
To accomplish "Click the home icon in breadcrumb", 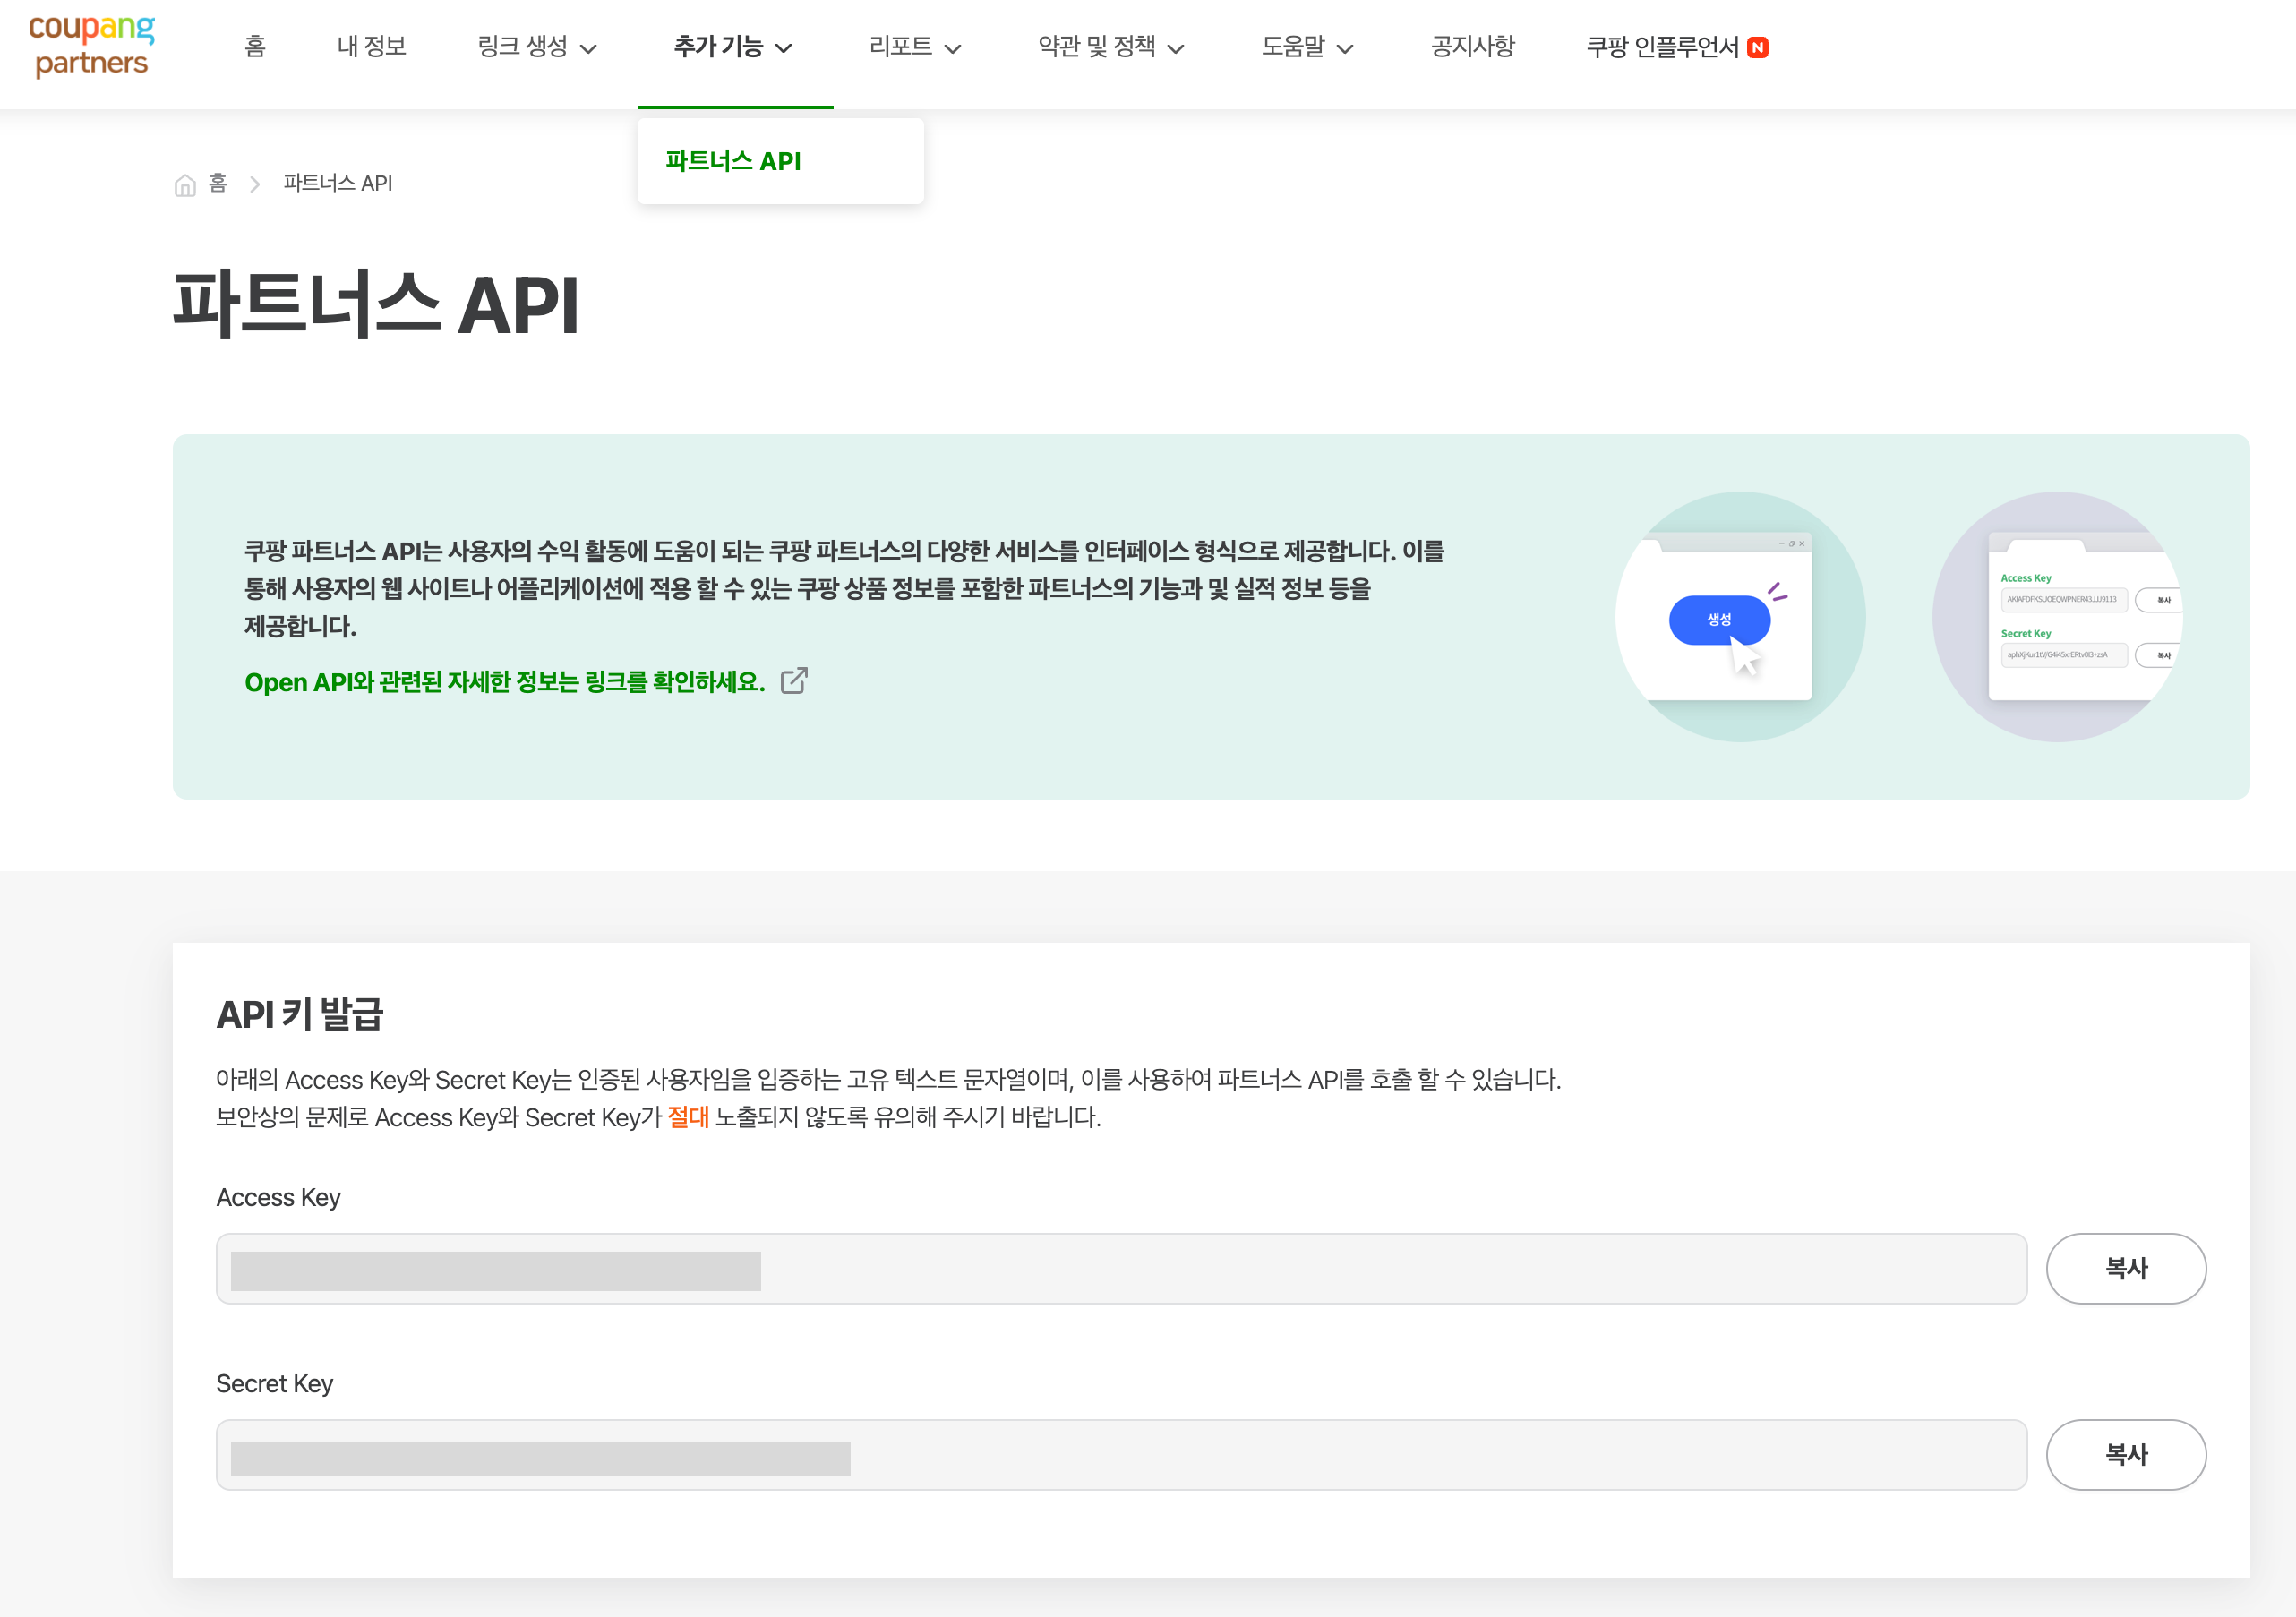I will tap(185, 185).
